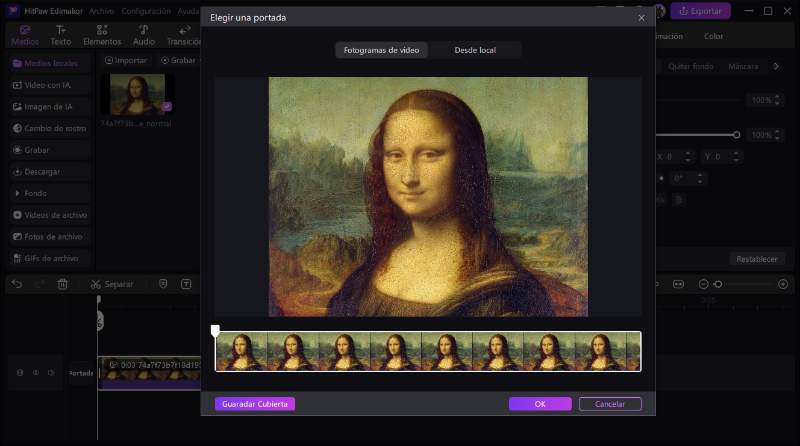Open the Archivo menu

click(102, 11)
